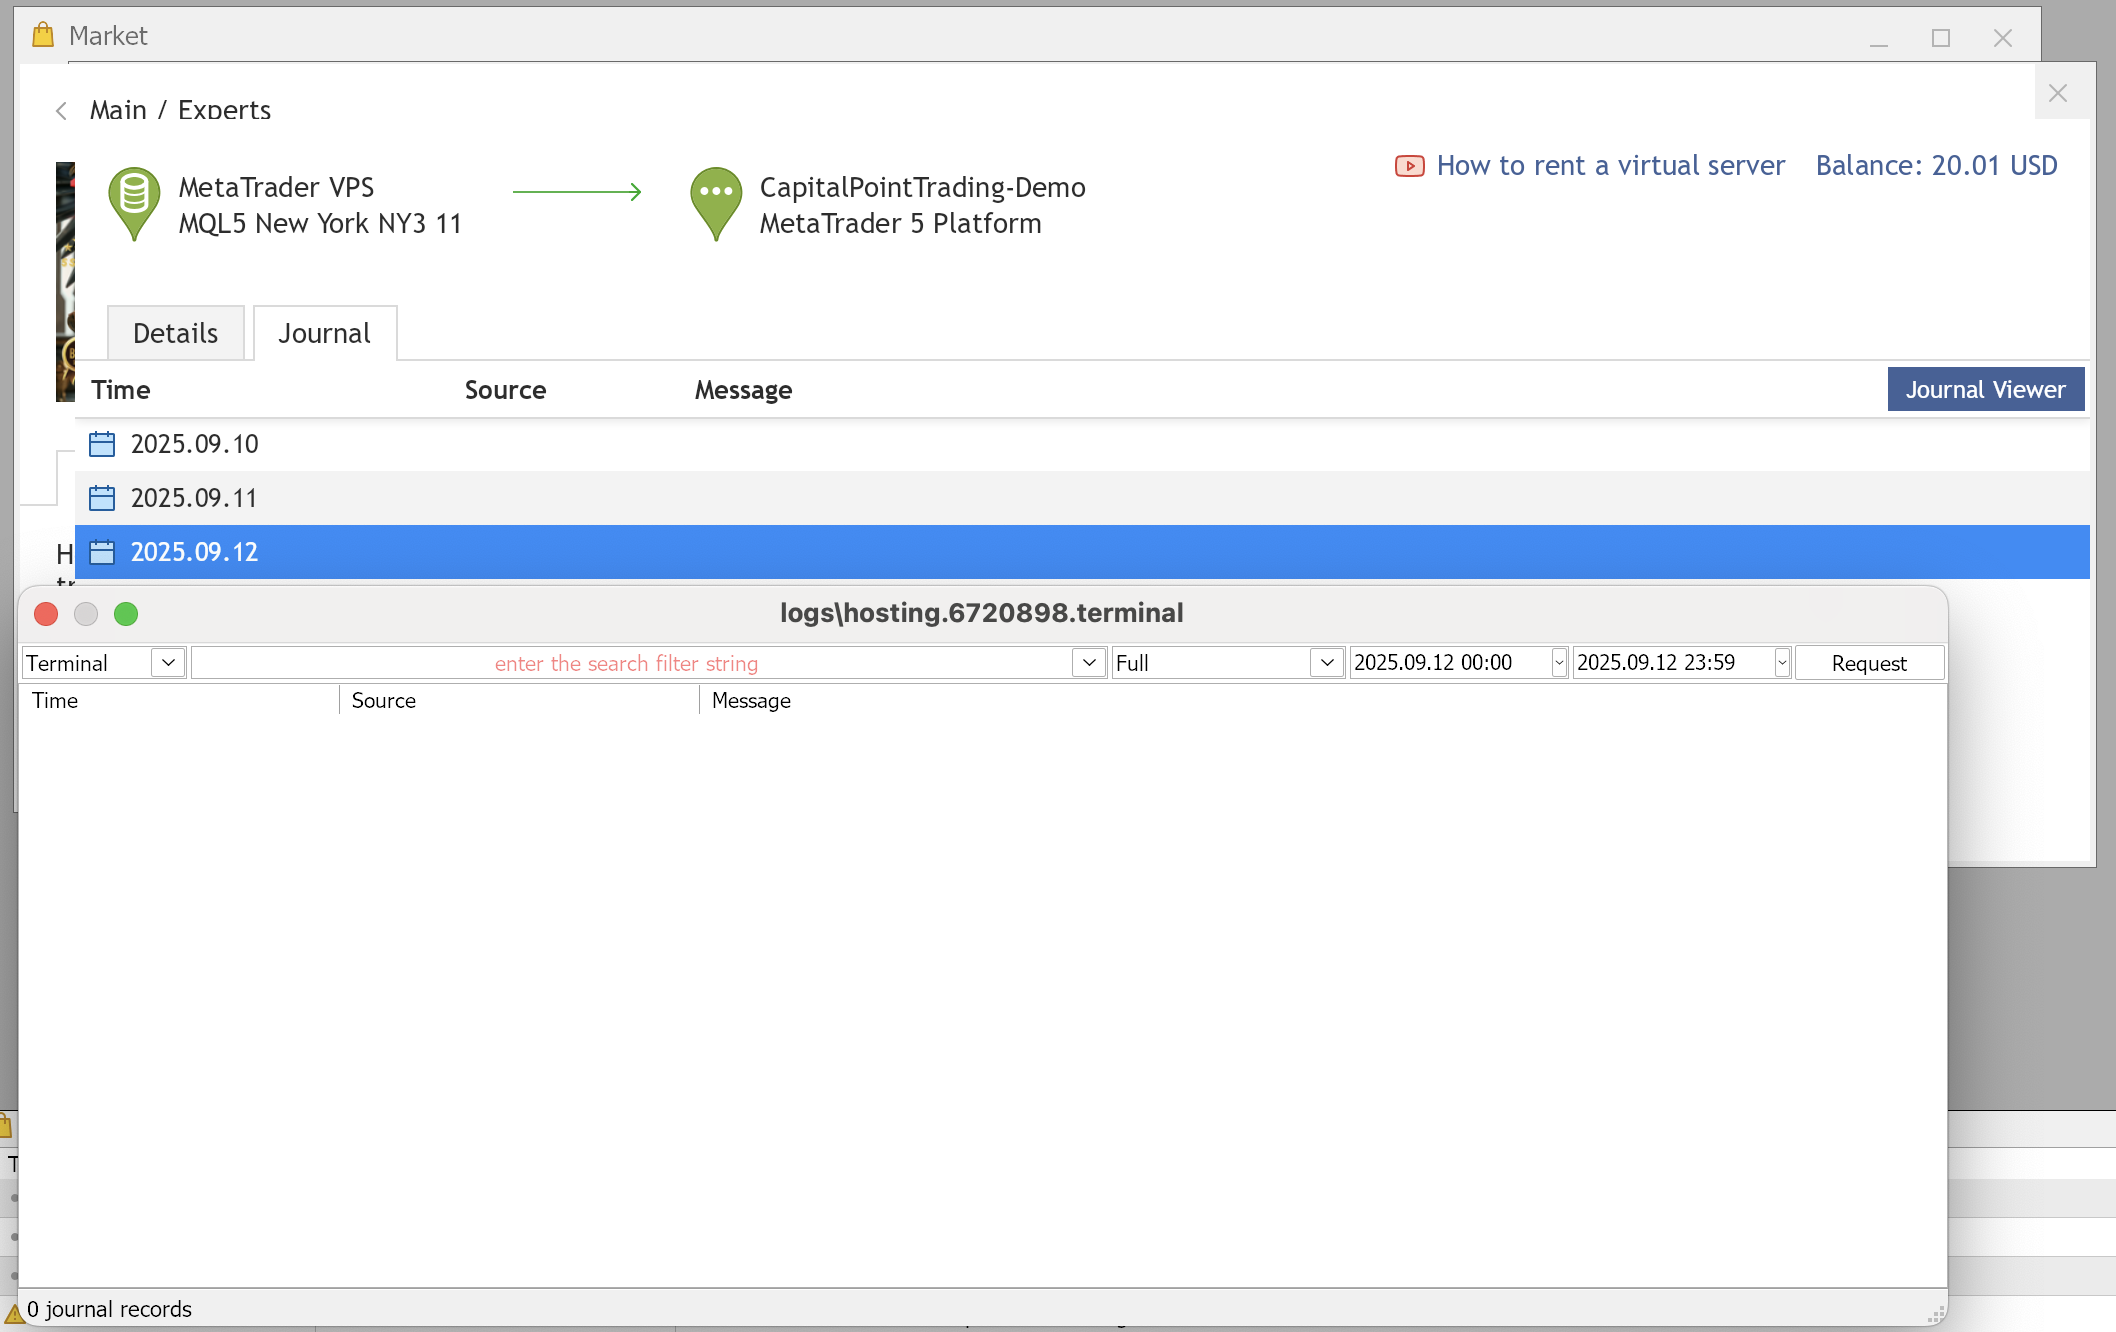This screenshot has height=1332, width=2116.
Task: Click the warning triangle in status bar
Action: pyautogui.click(x=14, y=1313)
